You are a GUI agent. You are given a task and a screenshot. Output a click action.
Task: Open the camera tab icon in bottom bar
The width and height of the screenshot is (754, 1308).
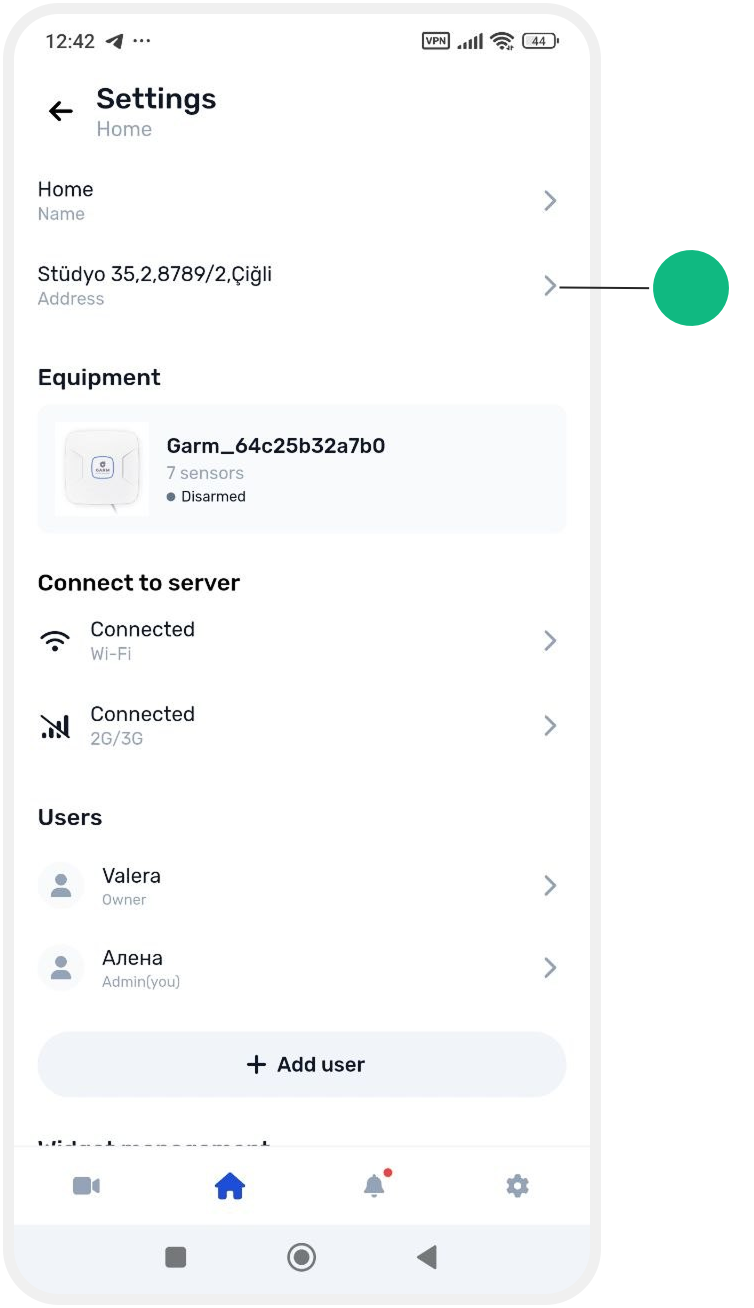coord(86,1186)
